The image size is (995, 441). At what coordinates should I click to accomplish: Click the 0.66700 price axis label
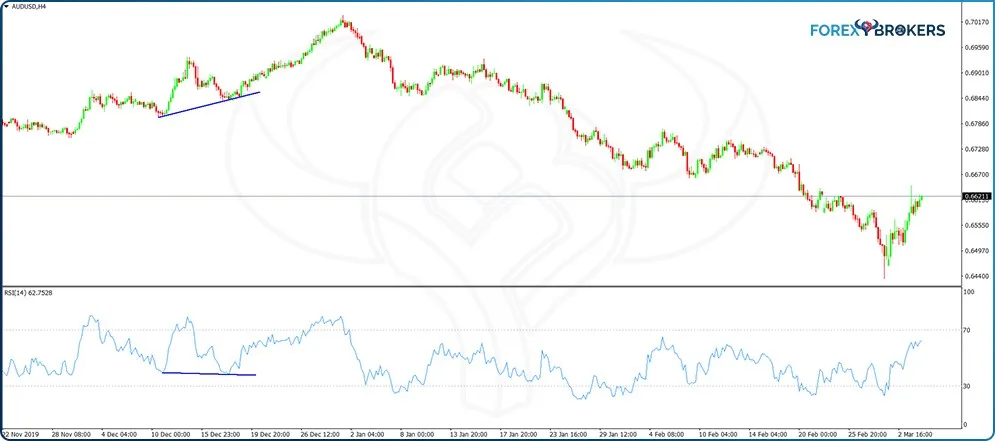[975, 174]
